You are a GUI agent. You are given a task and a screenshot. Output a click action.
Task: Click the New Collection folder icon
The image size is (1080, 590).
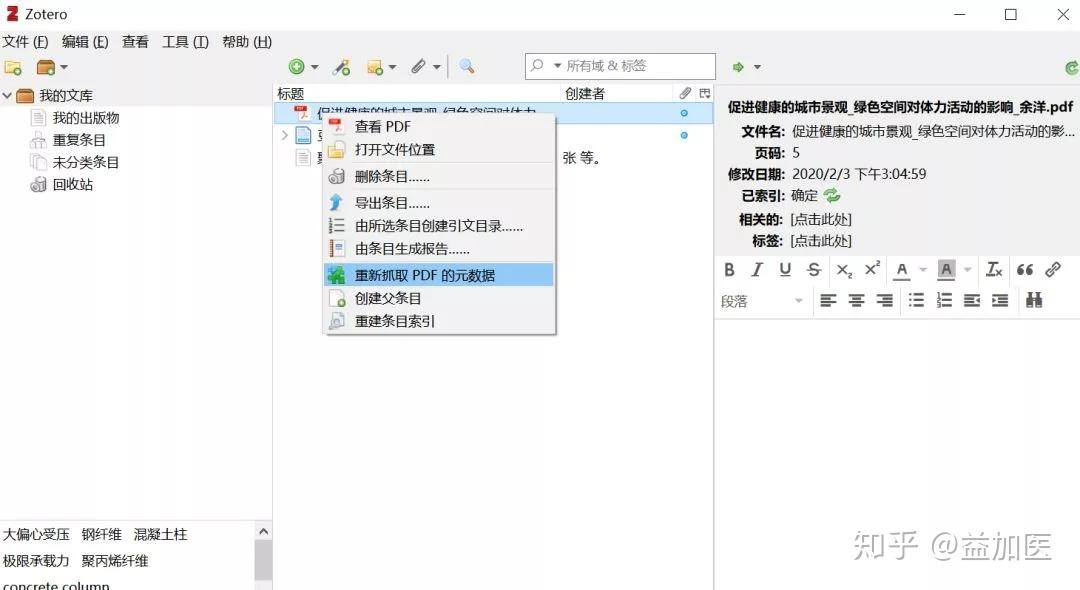point(13,67)
